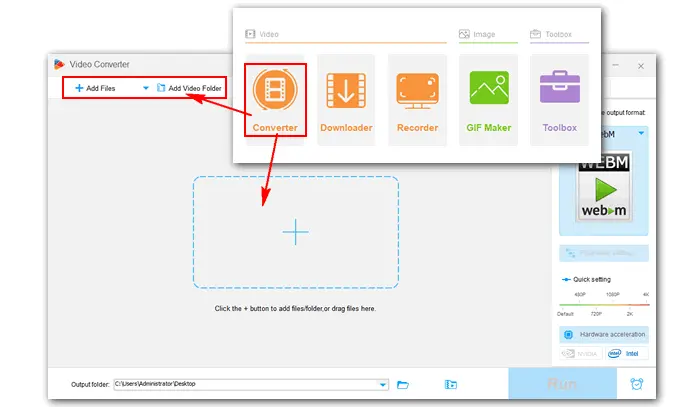Viewport: 700px width, 407px height.
Task: Browse for output folder icon
Action: [x=403, y=384]
